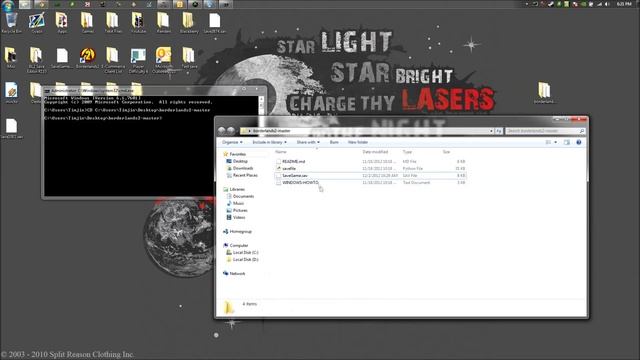
Task: Click the Burn toolbar button
Action: (334, 142)
